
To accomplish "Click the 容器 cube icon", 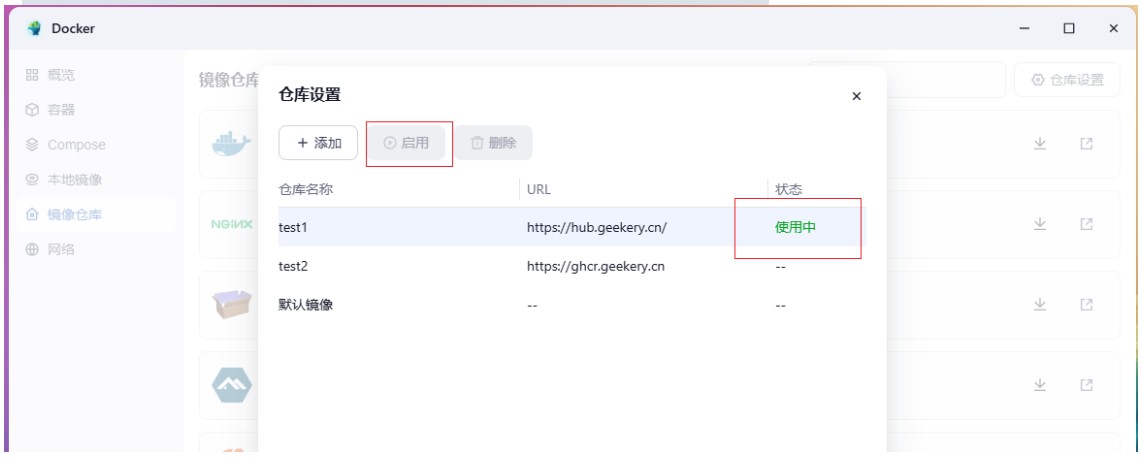I will click(x=31, y=110).
